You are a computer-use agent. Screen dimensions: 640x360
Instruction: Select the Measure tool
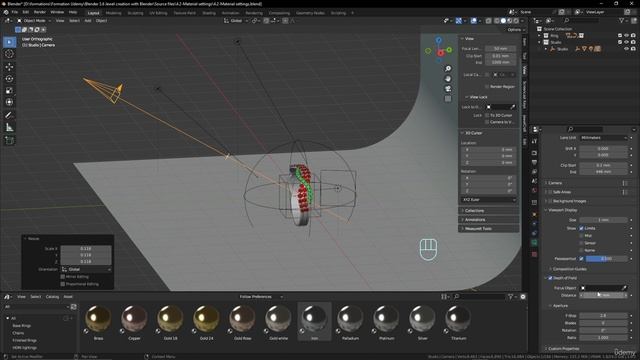9,128
